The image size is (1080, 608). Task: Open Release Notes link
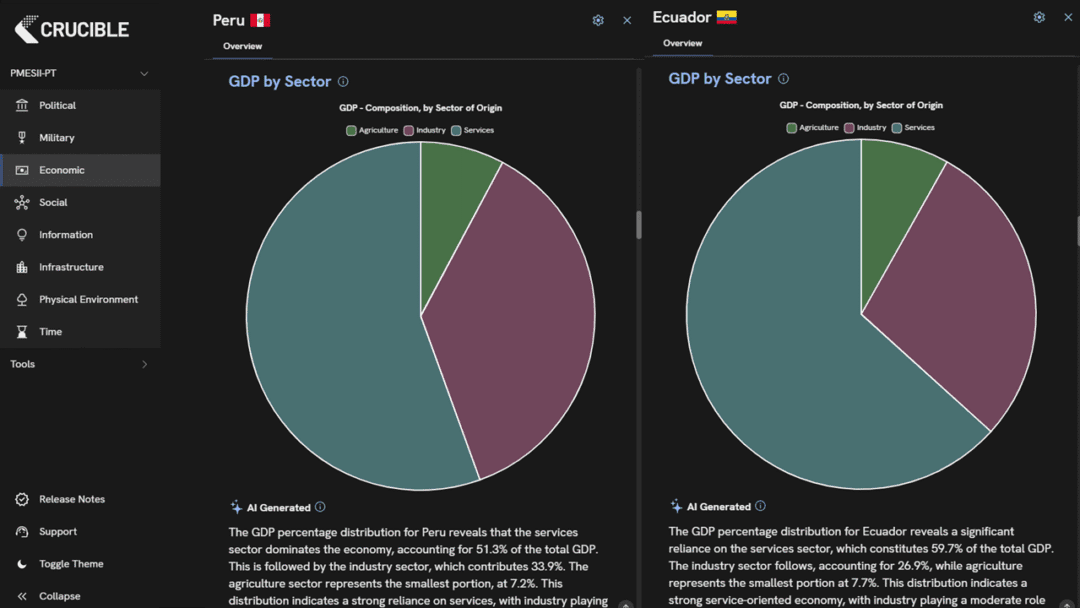(71, 499)
